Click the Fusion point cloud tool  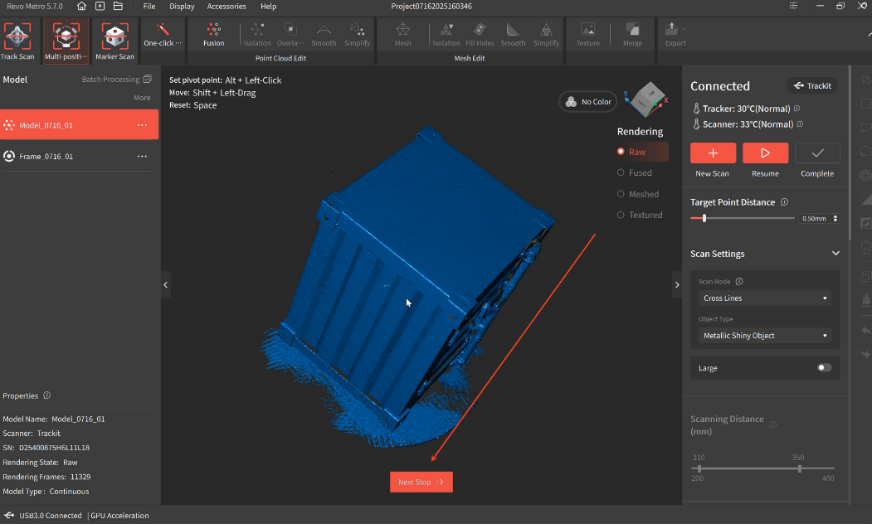pyautogui.click(x=213, y=34)
